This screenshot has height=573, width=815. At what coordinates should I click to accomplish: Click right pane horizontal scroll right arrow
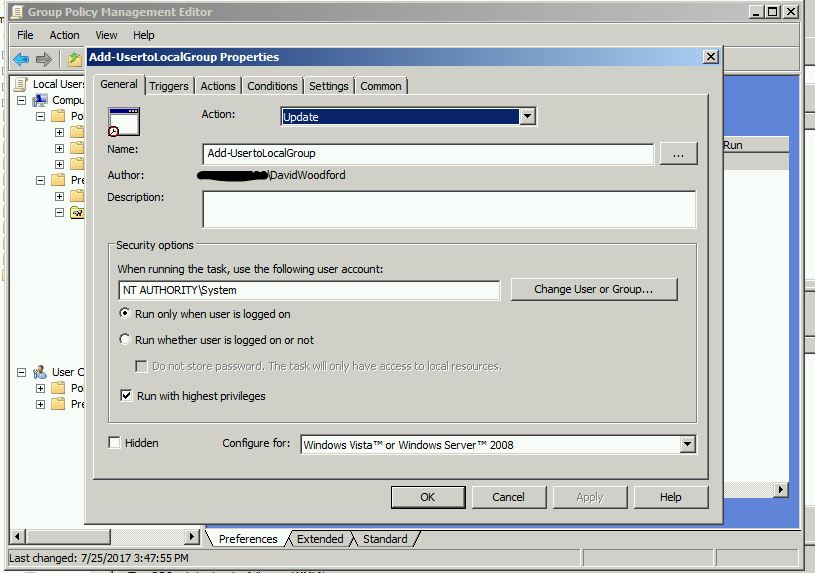(x=780, y=489)
